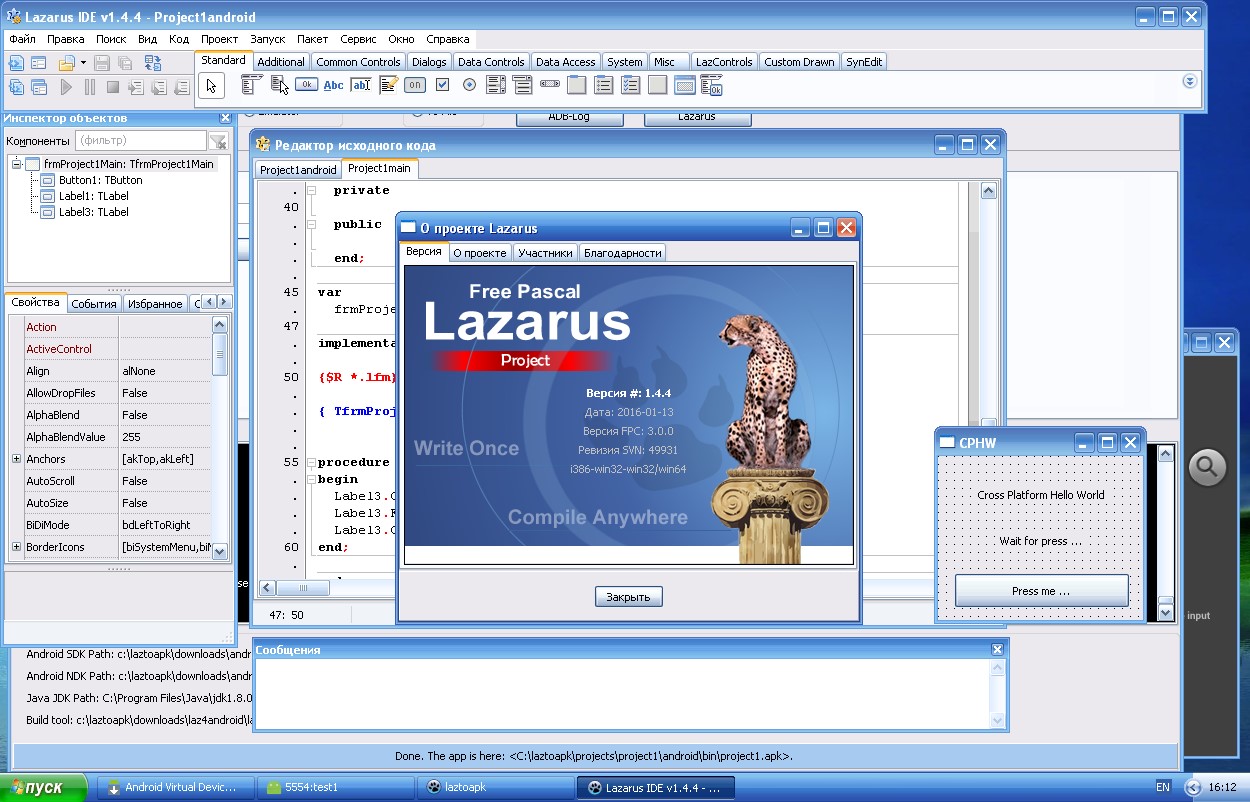The height and width of the screenshot is (802, 1250).
Task: Open the Проект menu
Action: (219, 39)
